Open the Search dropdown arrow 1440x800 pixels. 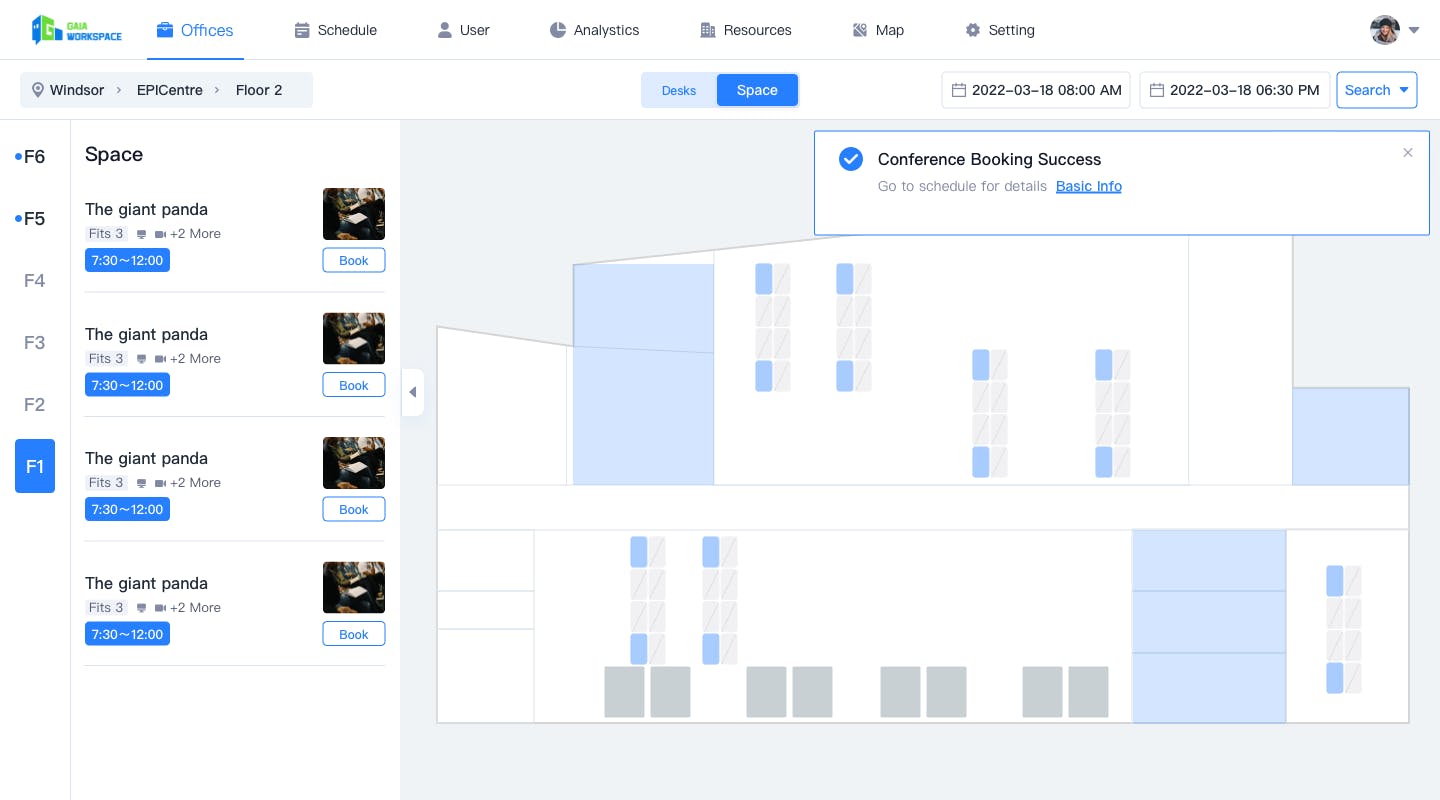(x=1404, y=90)
